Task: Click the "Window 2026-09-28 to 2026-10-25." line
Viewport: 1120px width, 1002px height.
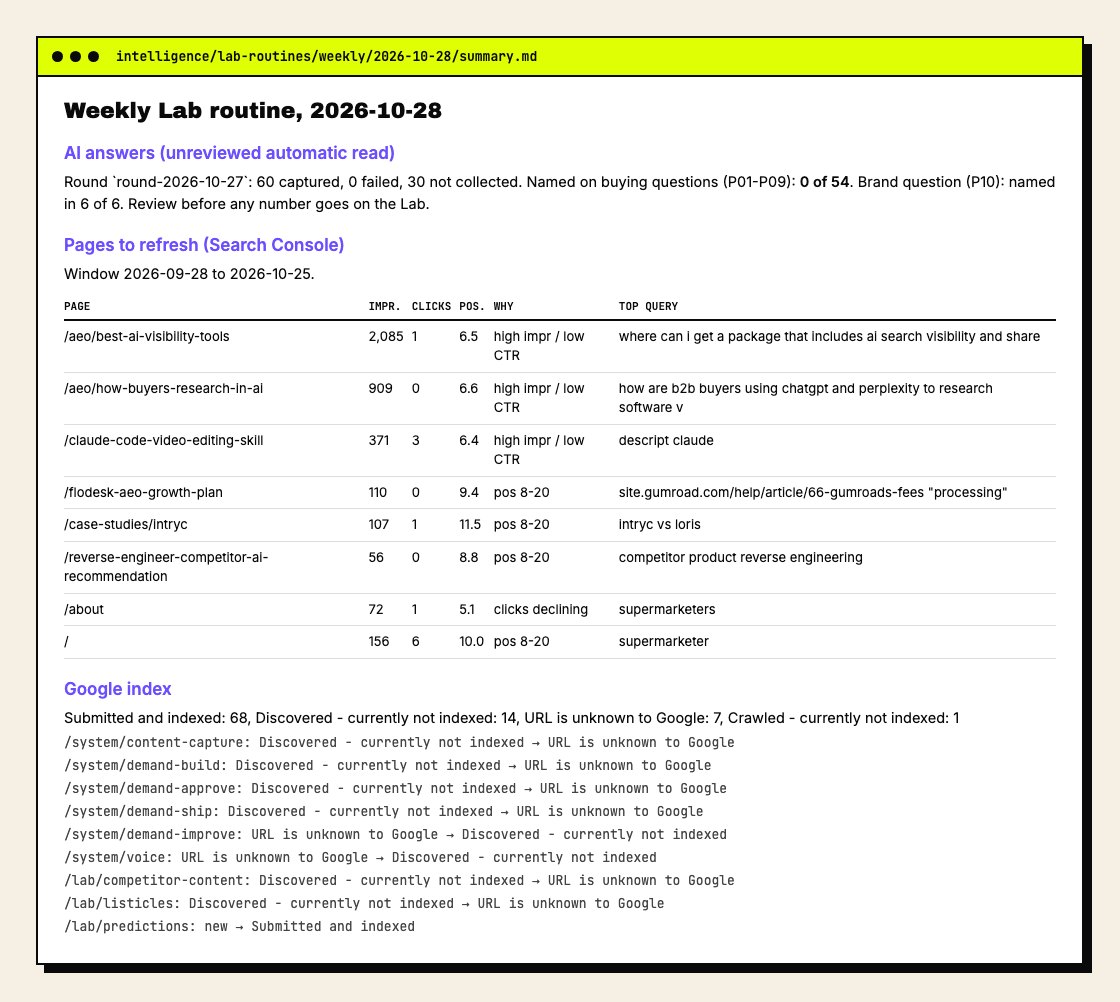Action: [189, 274]
